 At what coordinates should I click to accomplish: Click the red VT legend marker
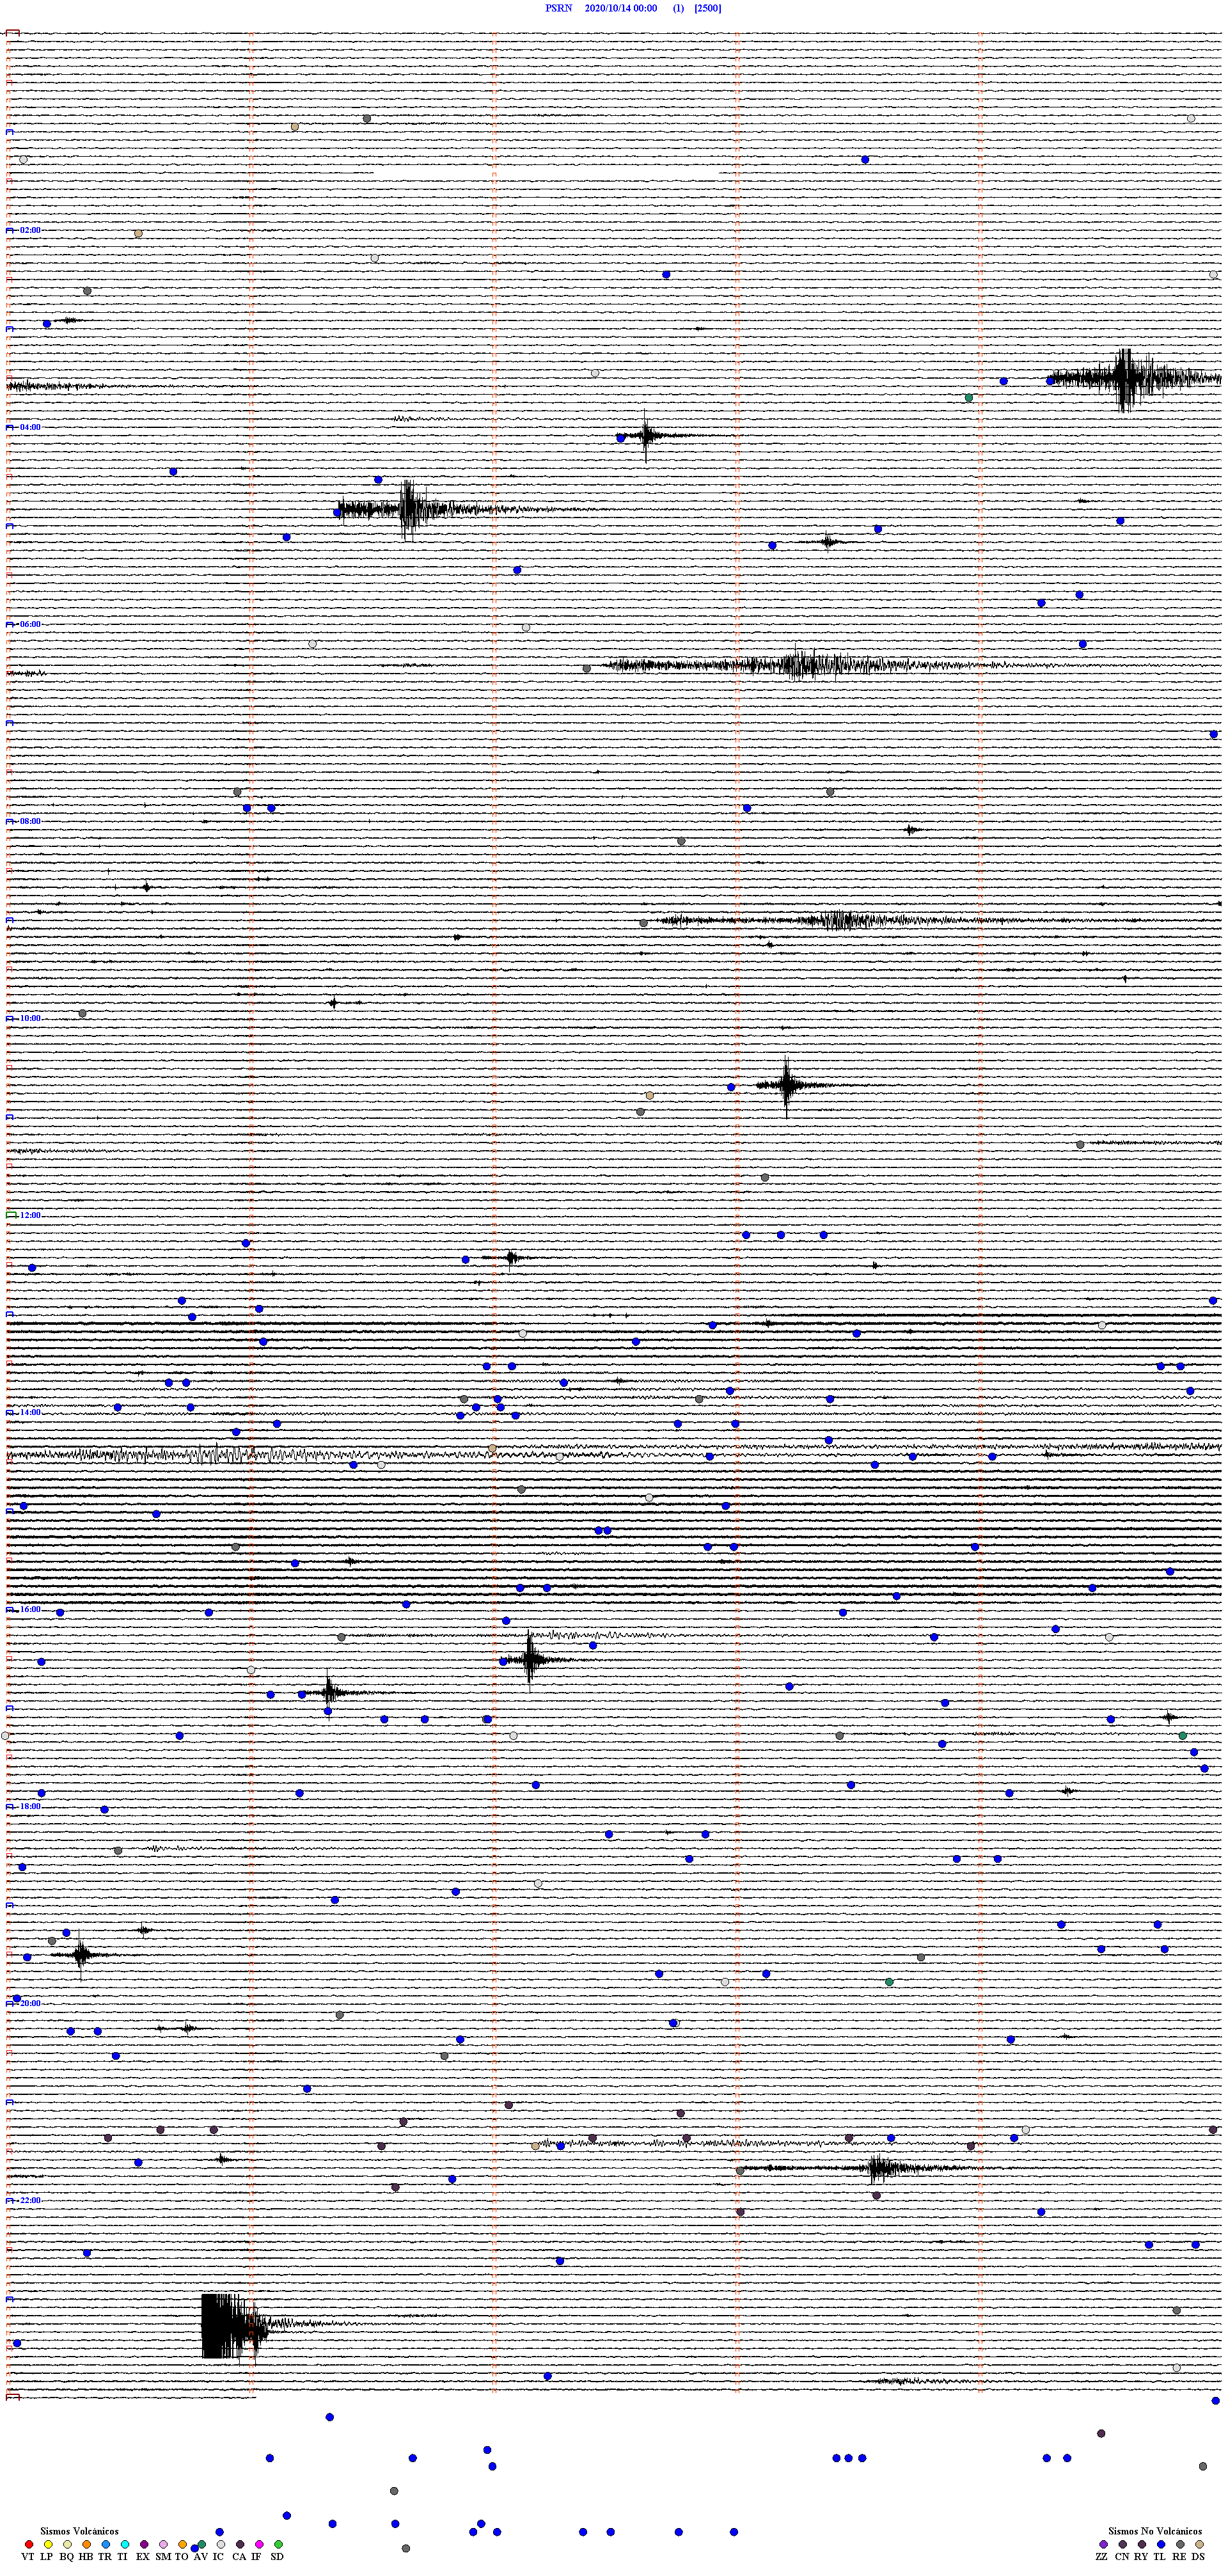coord(29,2544)
